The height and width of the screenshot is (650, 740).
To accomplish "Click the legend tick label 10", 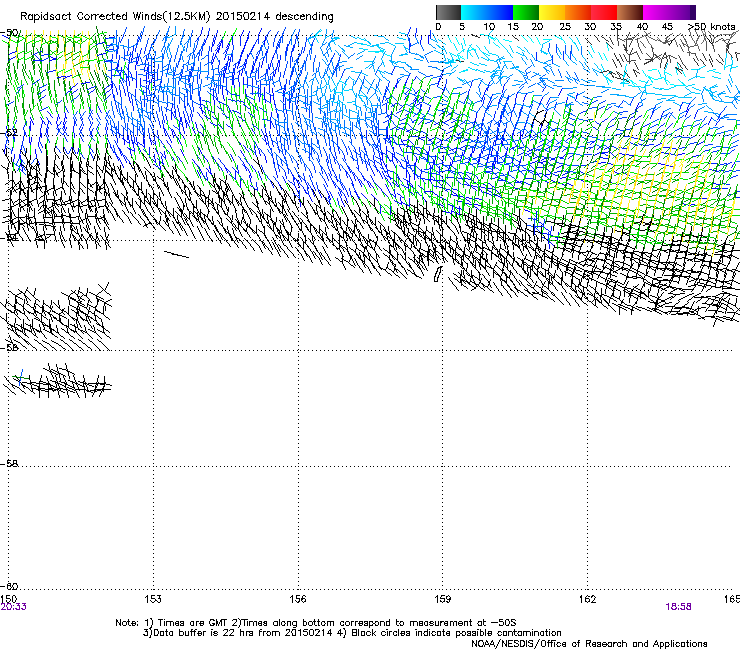I will pyautogui.click(x=489, y=27).
